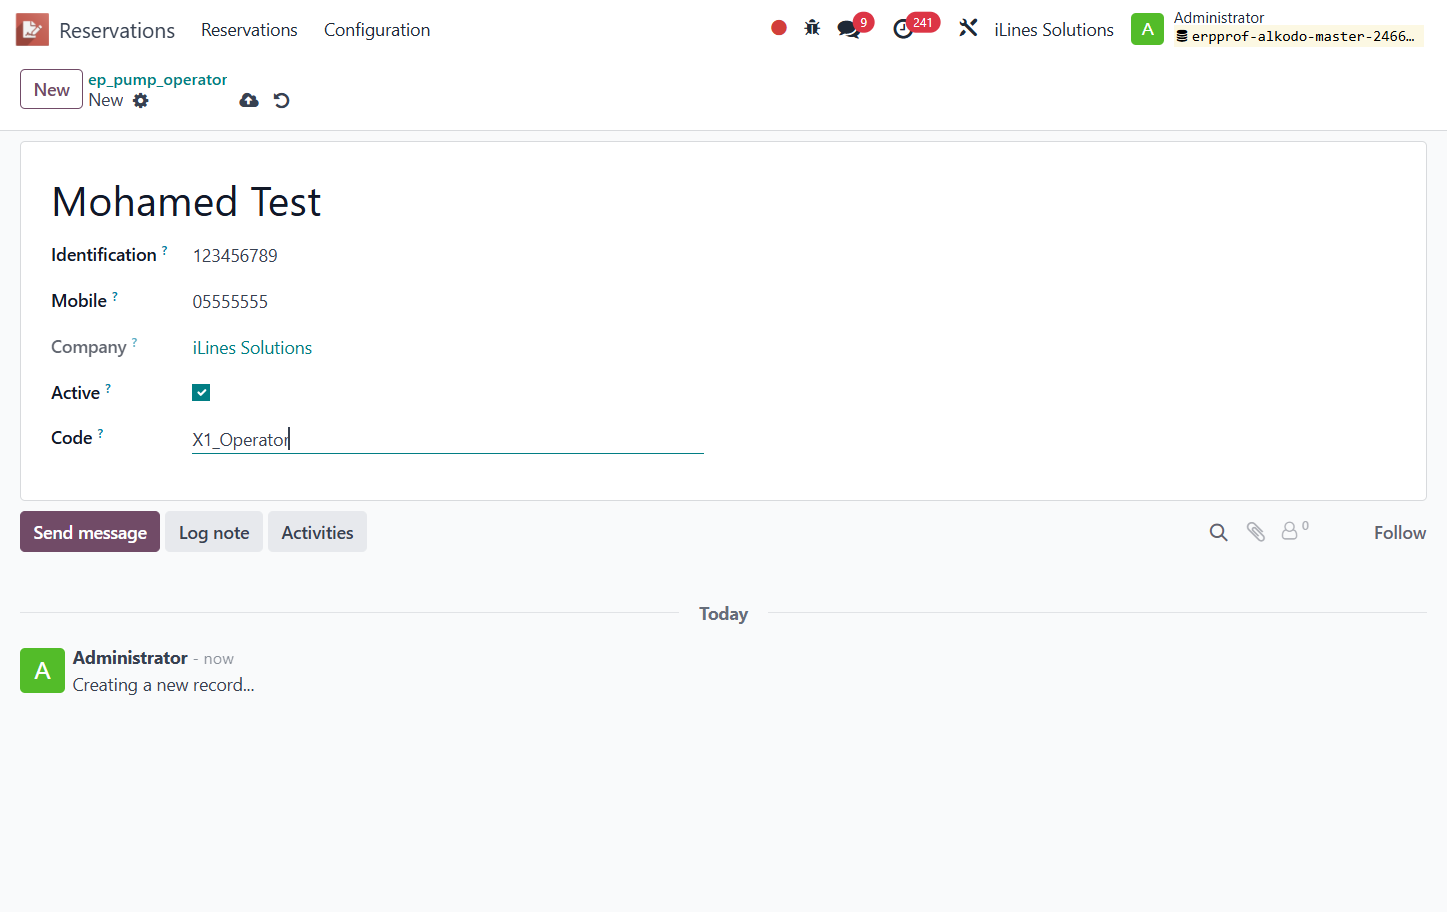Show help tooltip for Code label

100,433
